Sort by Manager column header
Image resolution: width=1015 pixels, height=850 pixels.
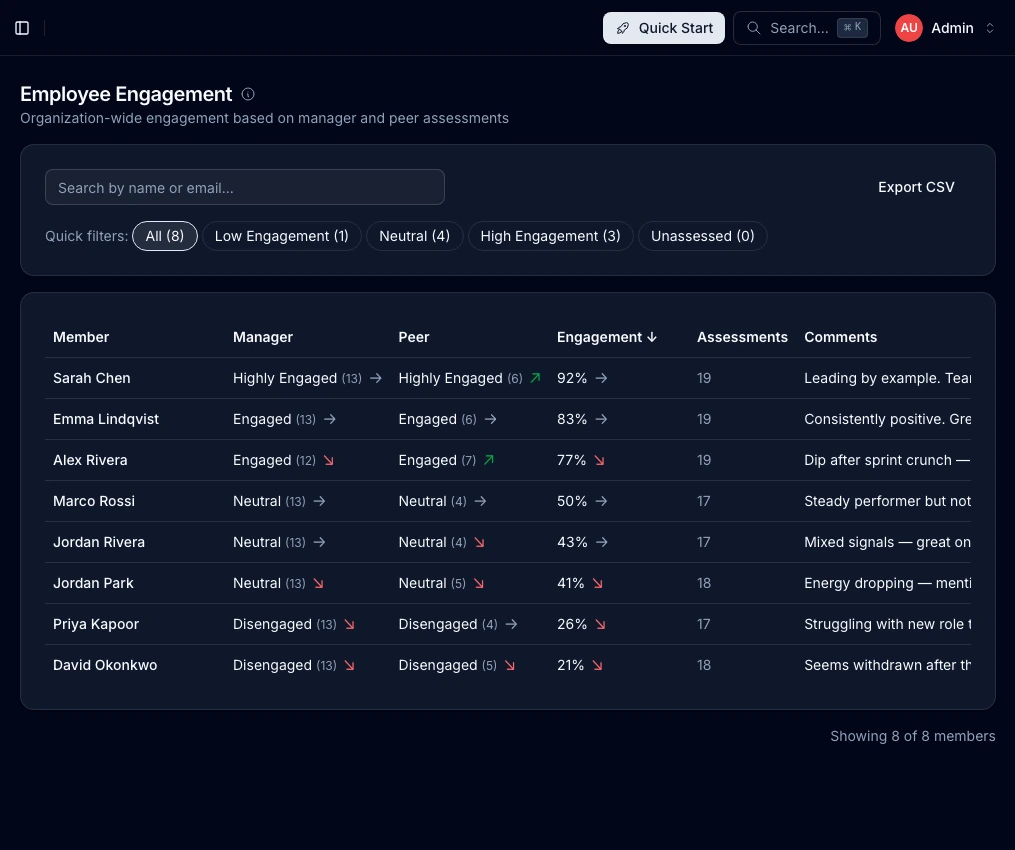tap(263, 337)
